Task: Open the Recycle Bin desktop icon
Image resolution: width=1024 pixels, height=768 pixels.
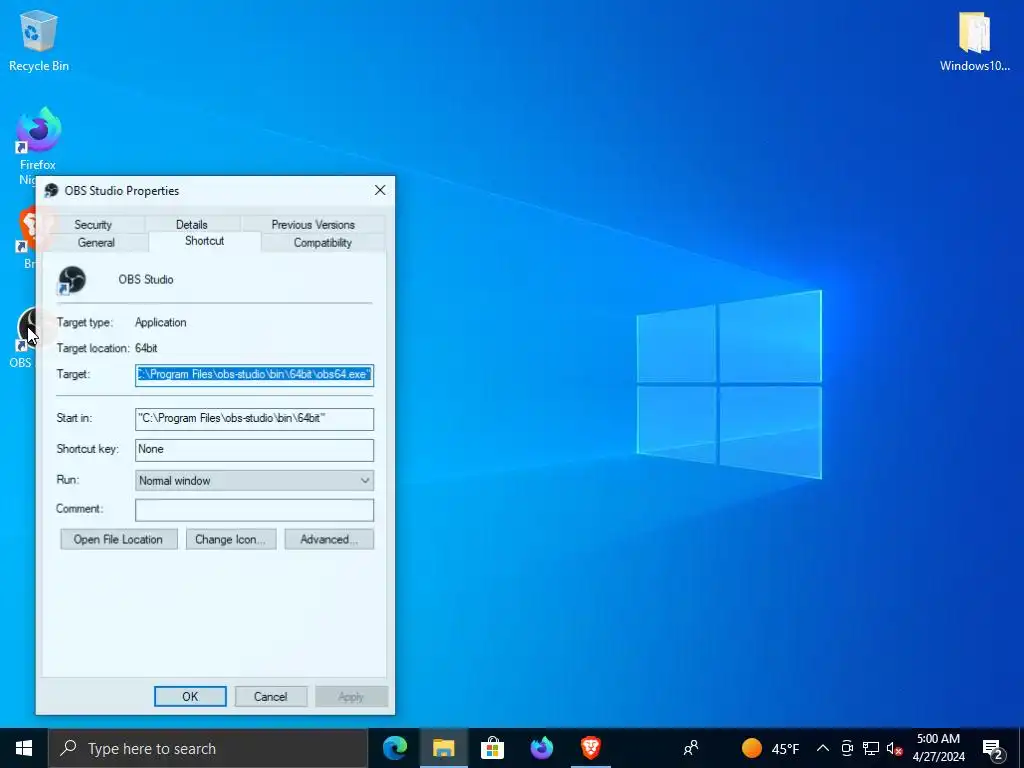Action: coord(39,40)
